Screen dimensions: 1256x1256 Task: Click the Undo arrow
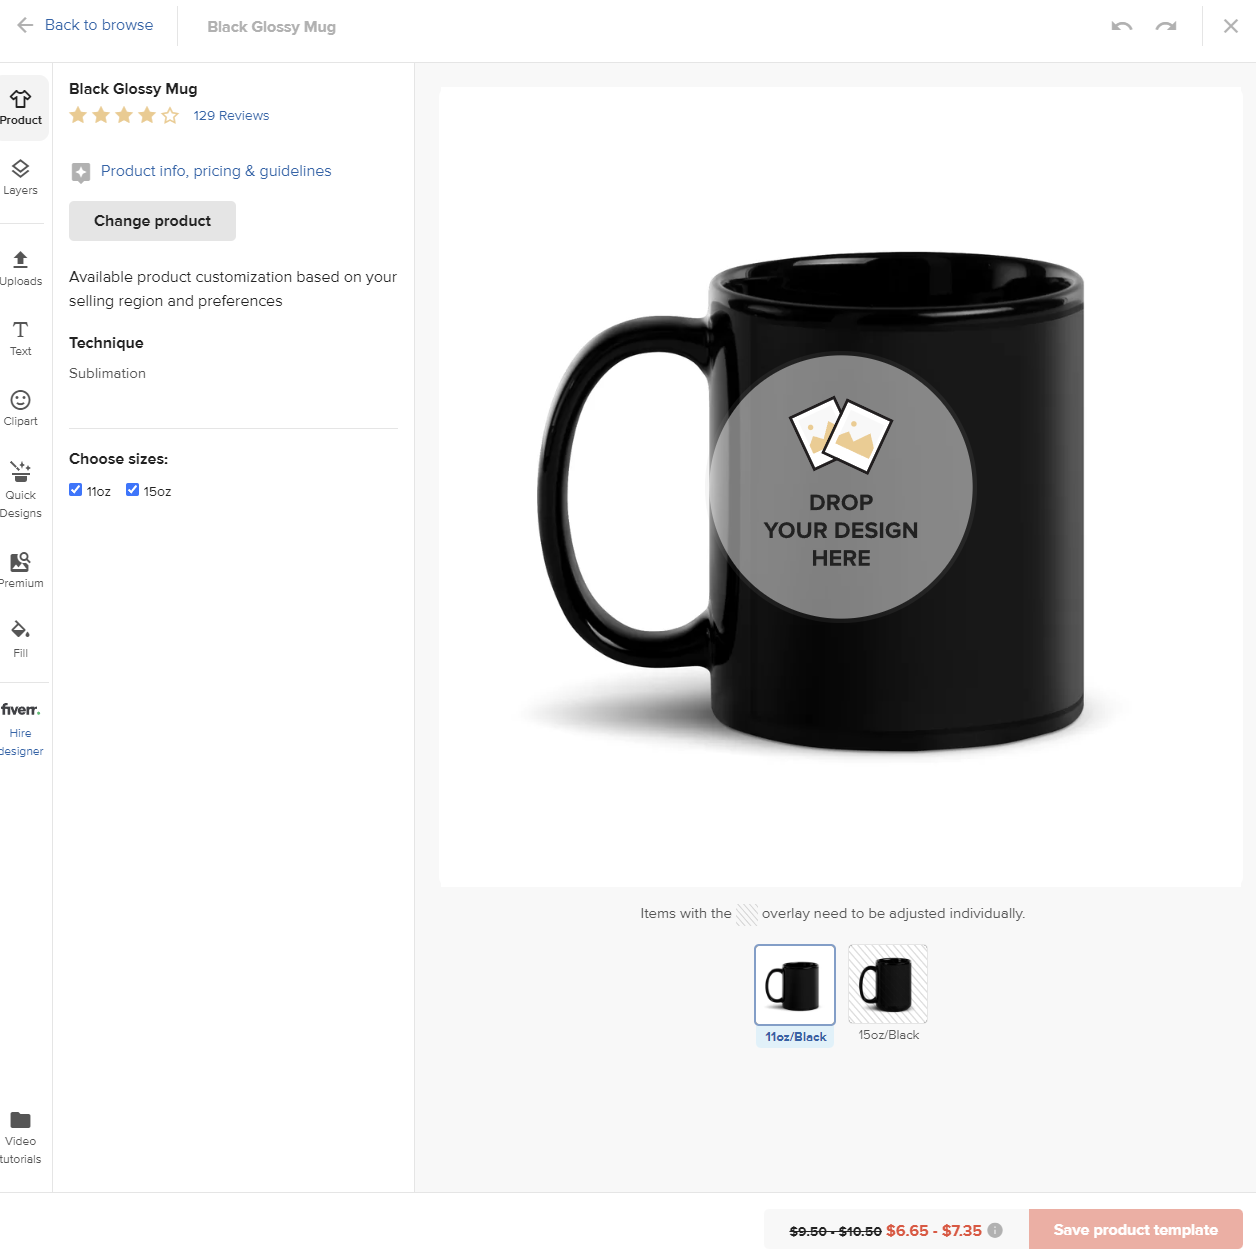1122,26
